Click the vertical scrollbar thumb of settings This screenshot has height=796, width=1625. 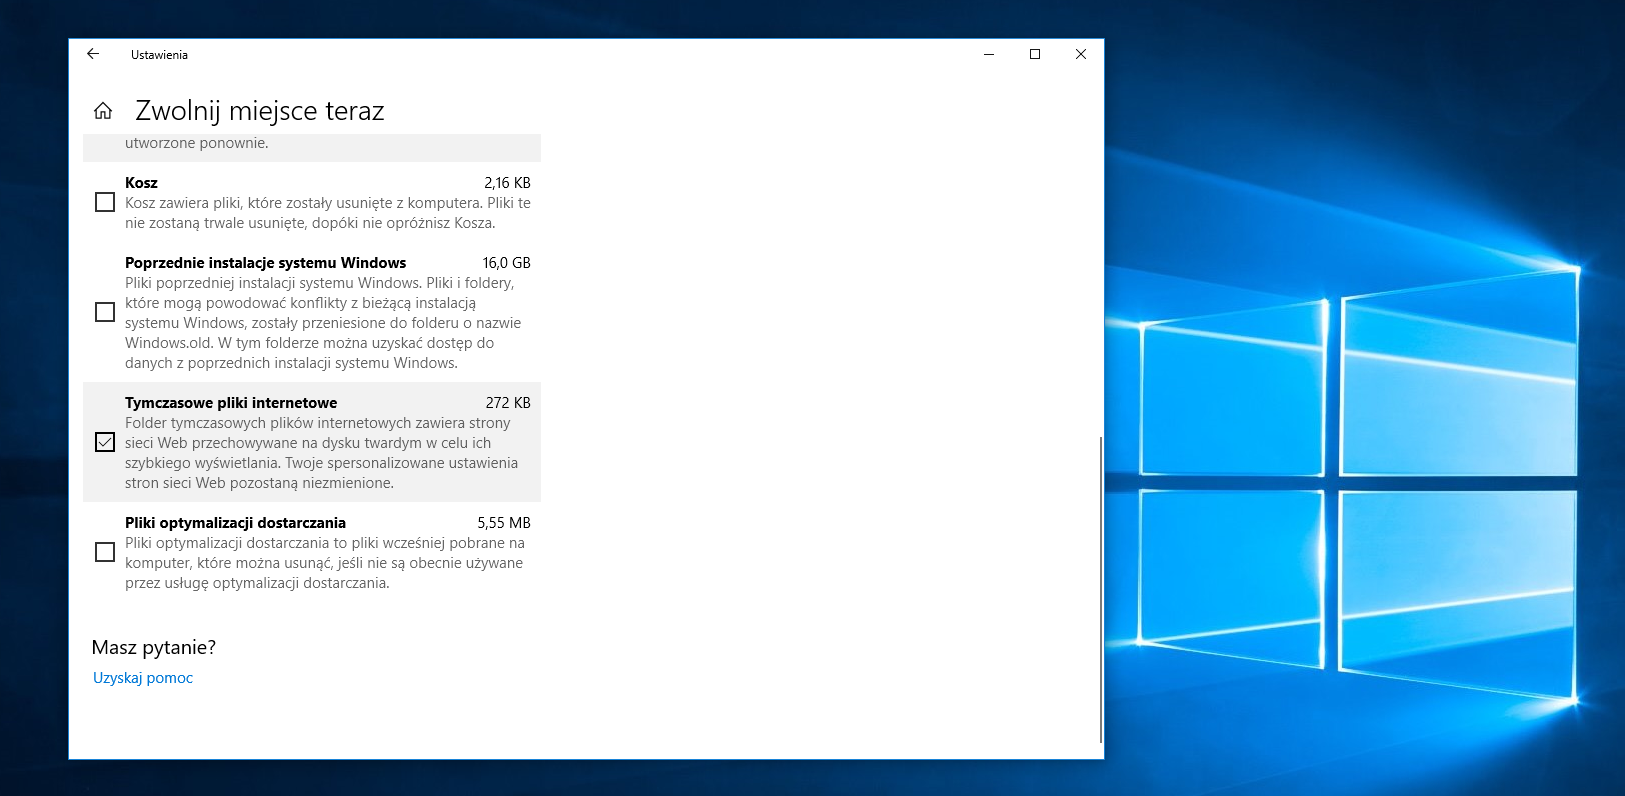(x=1100, y=588)
